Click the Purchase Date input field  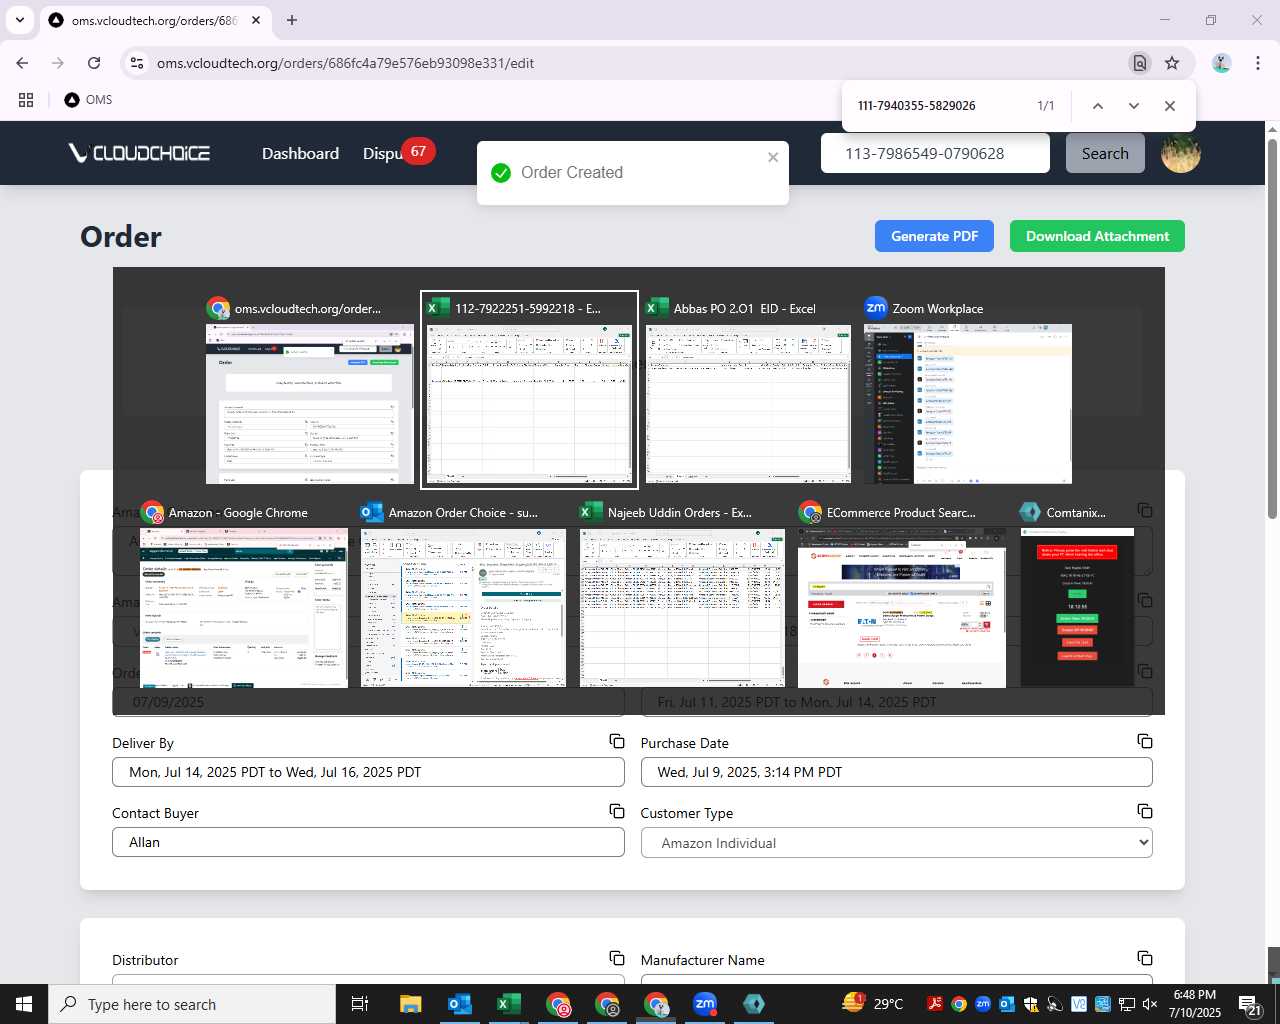(x=896, y=772)
